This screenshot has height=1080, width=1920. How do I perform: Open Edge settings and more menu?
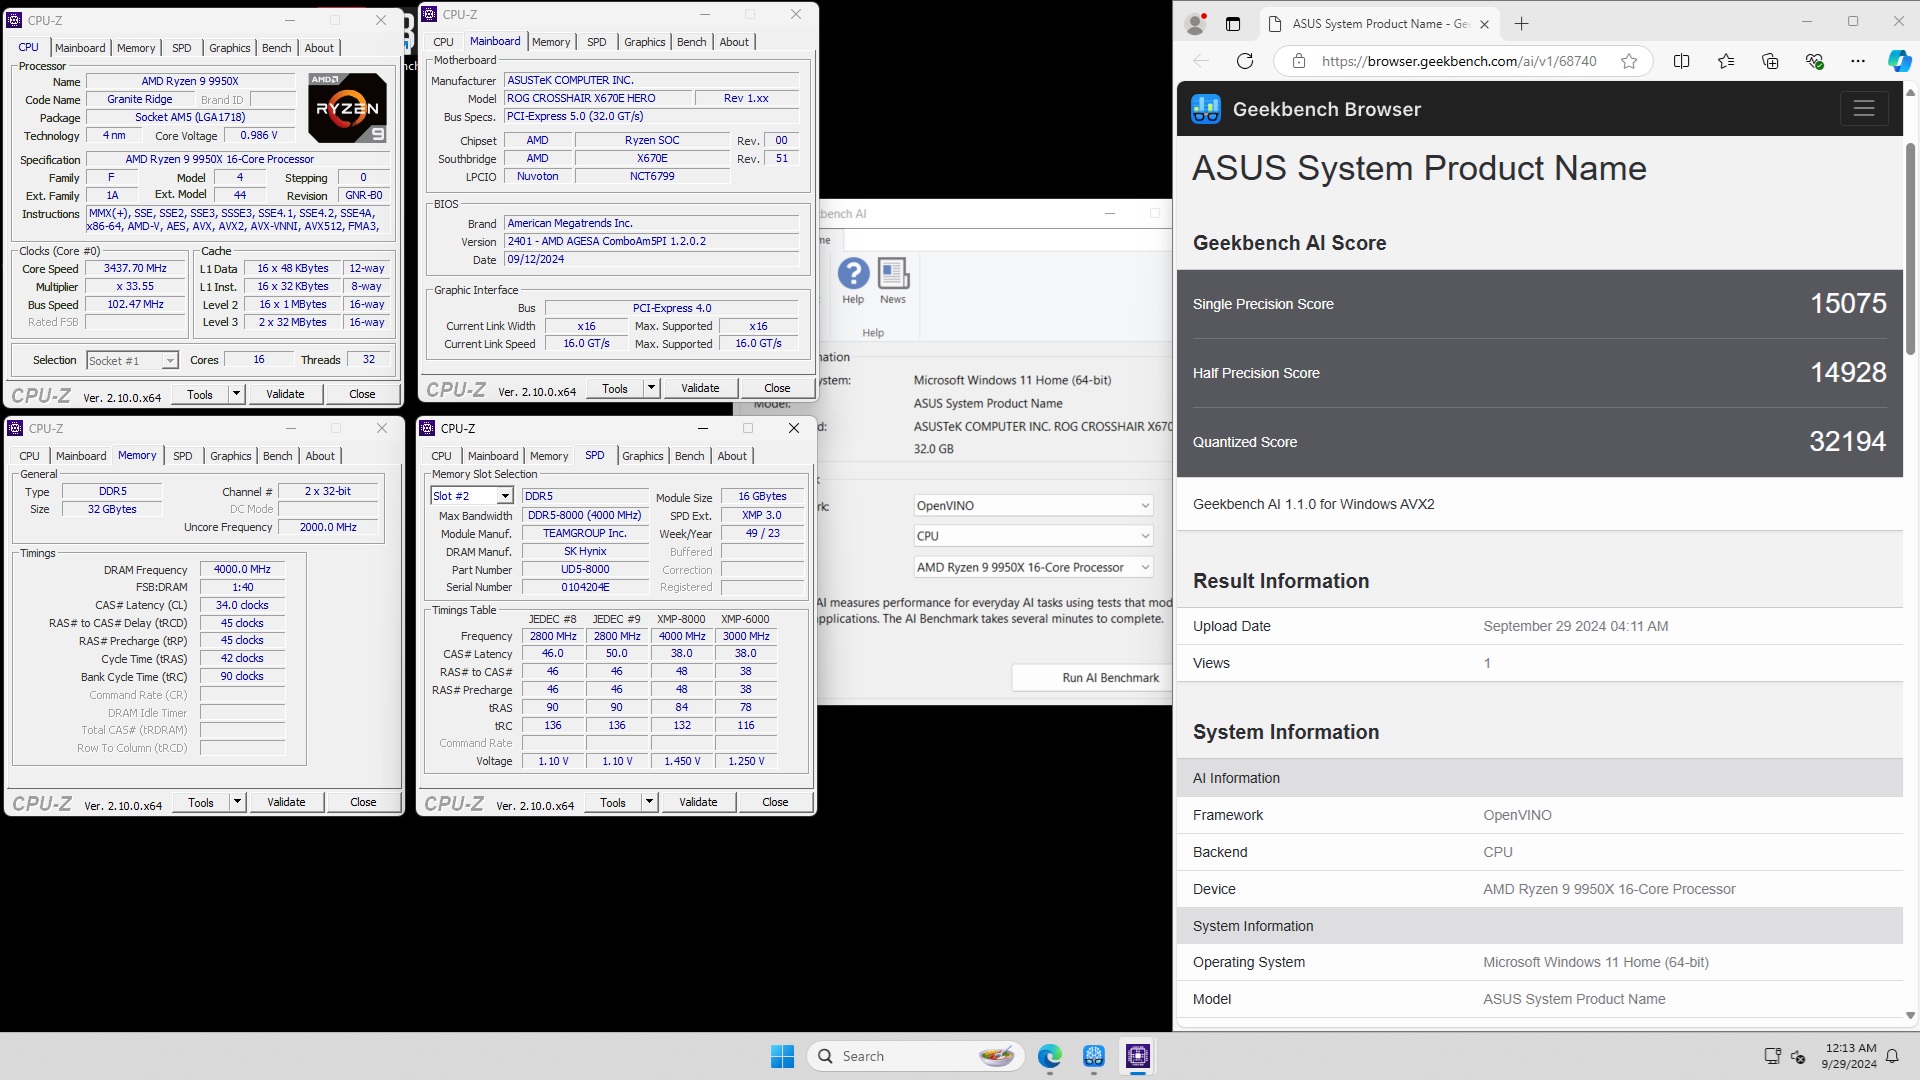coord(1858,61)
